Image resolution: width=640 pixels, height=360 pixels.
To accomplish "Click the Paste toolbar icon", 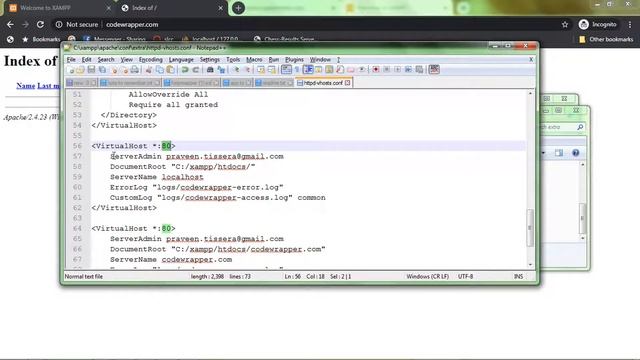I will [x=170, y=70].
